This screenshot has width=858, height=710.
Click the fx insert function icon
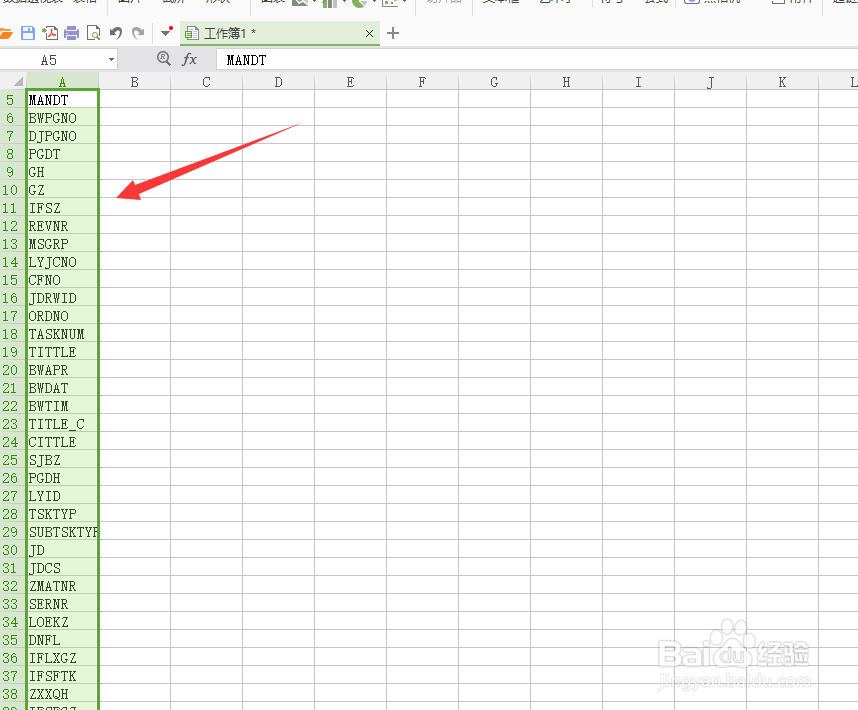(x=189, y=59)
